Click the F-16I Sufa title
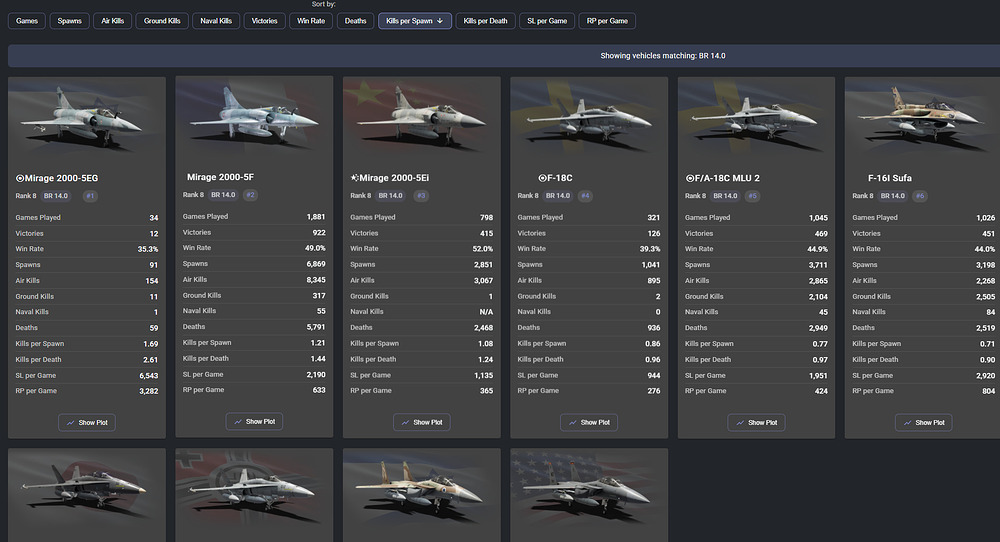The width and height of the screenshot is (1000, 542). pos(890,179)
